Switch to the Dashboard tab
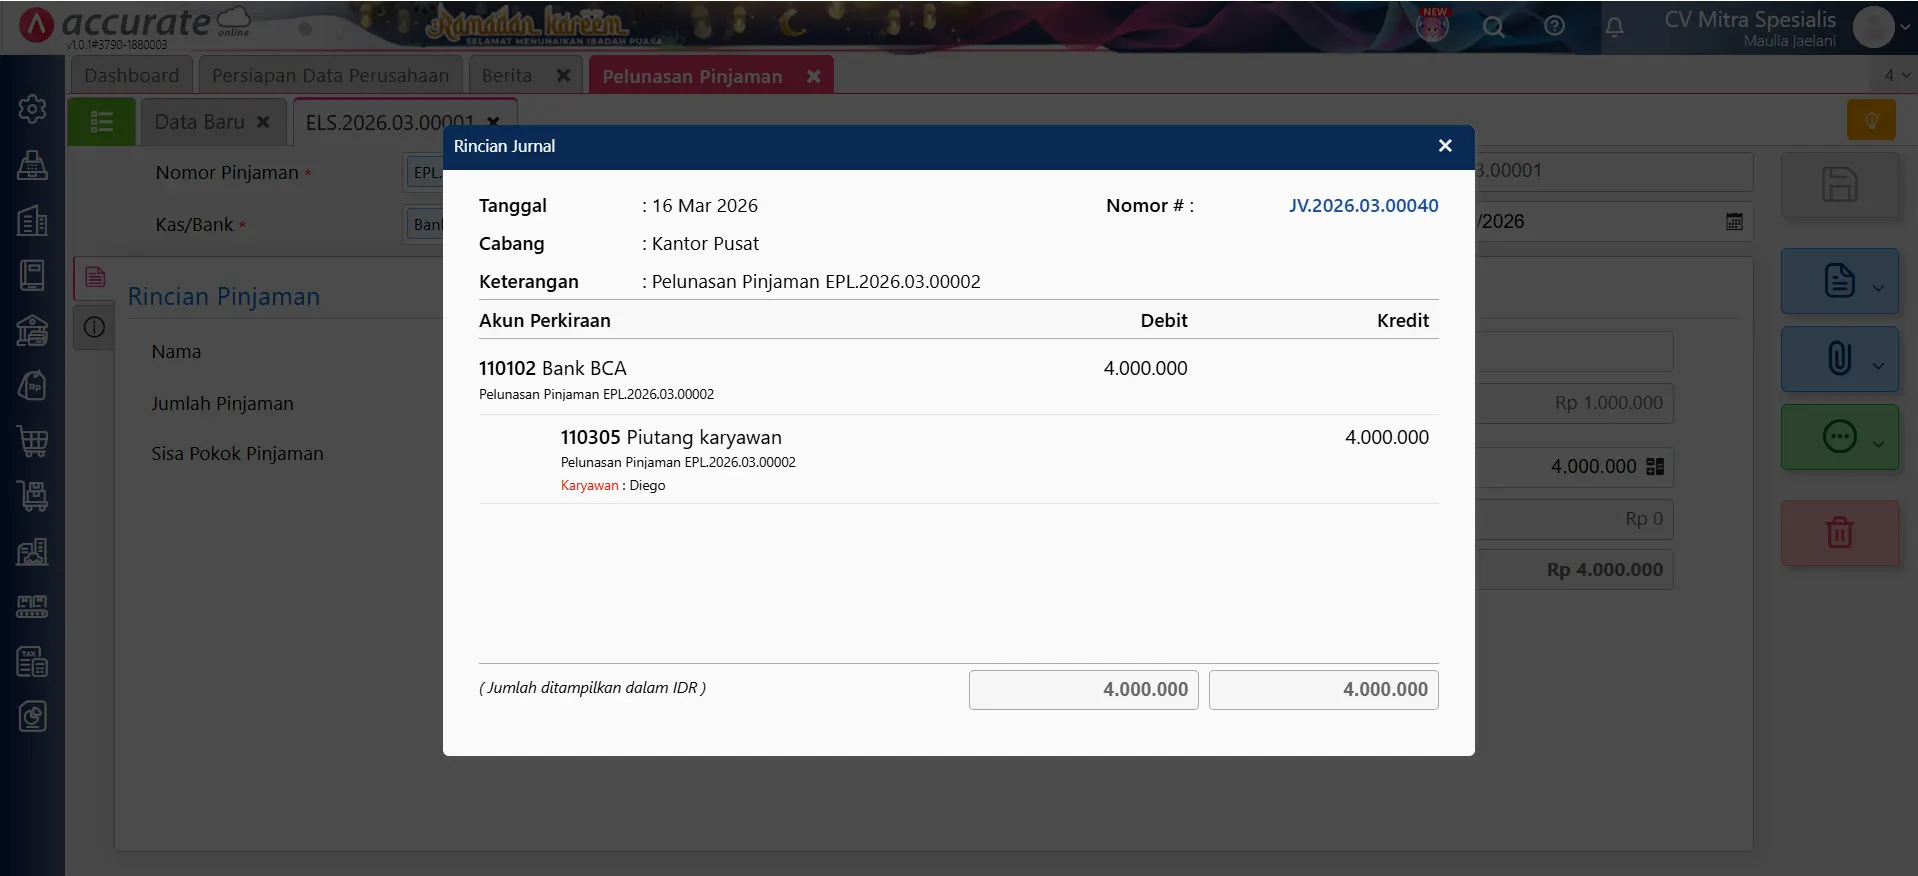1918x876 pixels. point(131,76)
